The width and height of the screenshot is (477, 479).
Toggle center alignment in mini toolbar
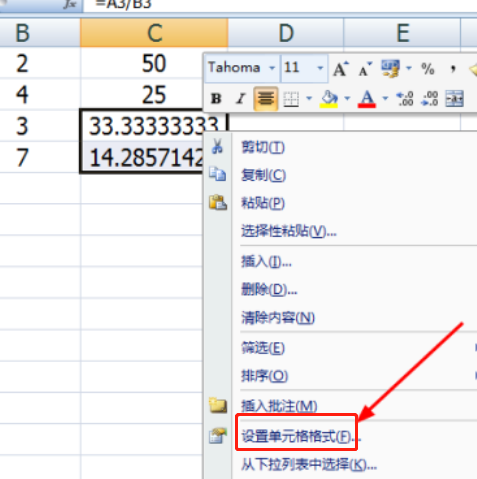click(266, 99)
